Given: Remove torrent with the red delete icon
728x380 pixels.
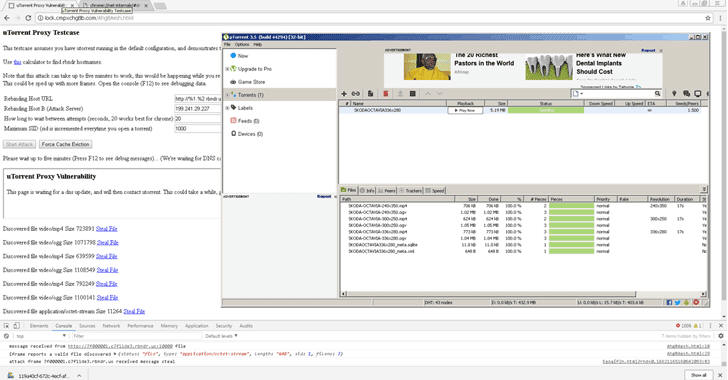Looking at the screenshot, I should click(385, 94).
